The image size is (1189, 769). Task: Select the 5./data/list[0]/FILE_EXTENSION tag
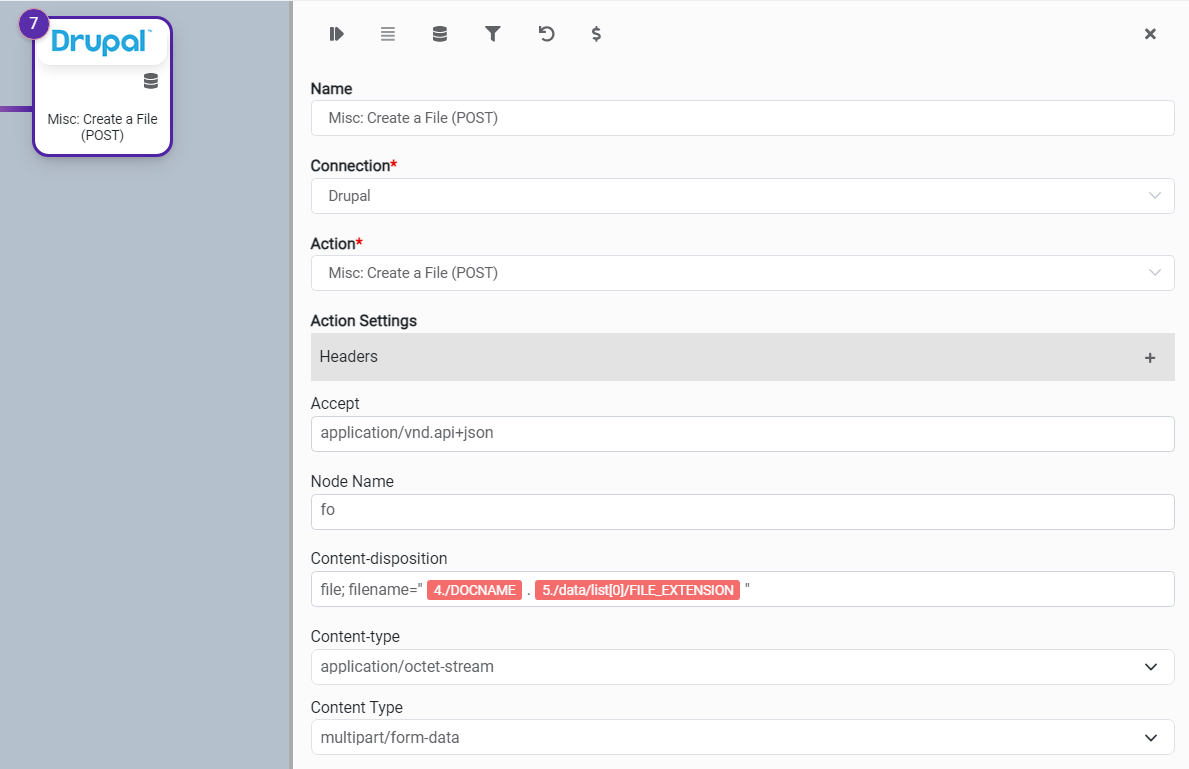tap(637, 590)
